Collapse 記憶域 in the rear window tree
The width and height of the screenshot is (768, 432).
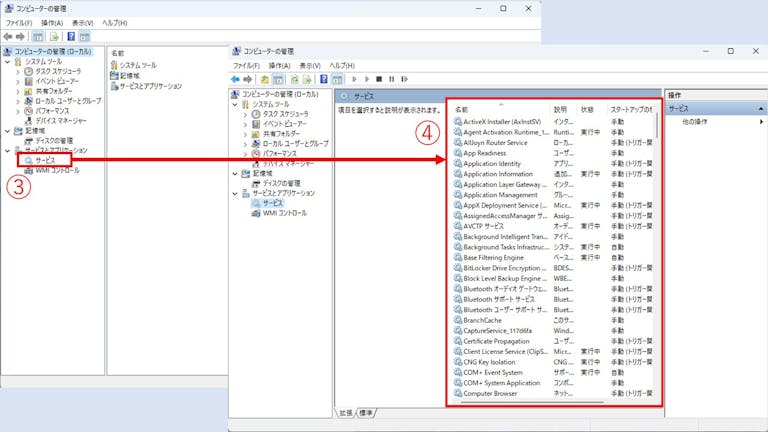pos(7,131)
